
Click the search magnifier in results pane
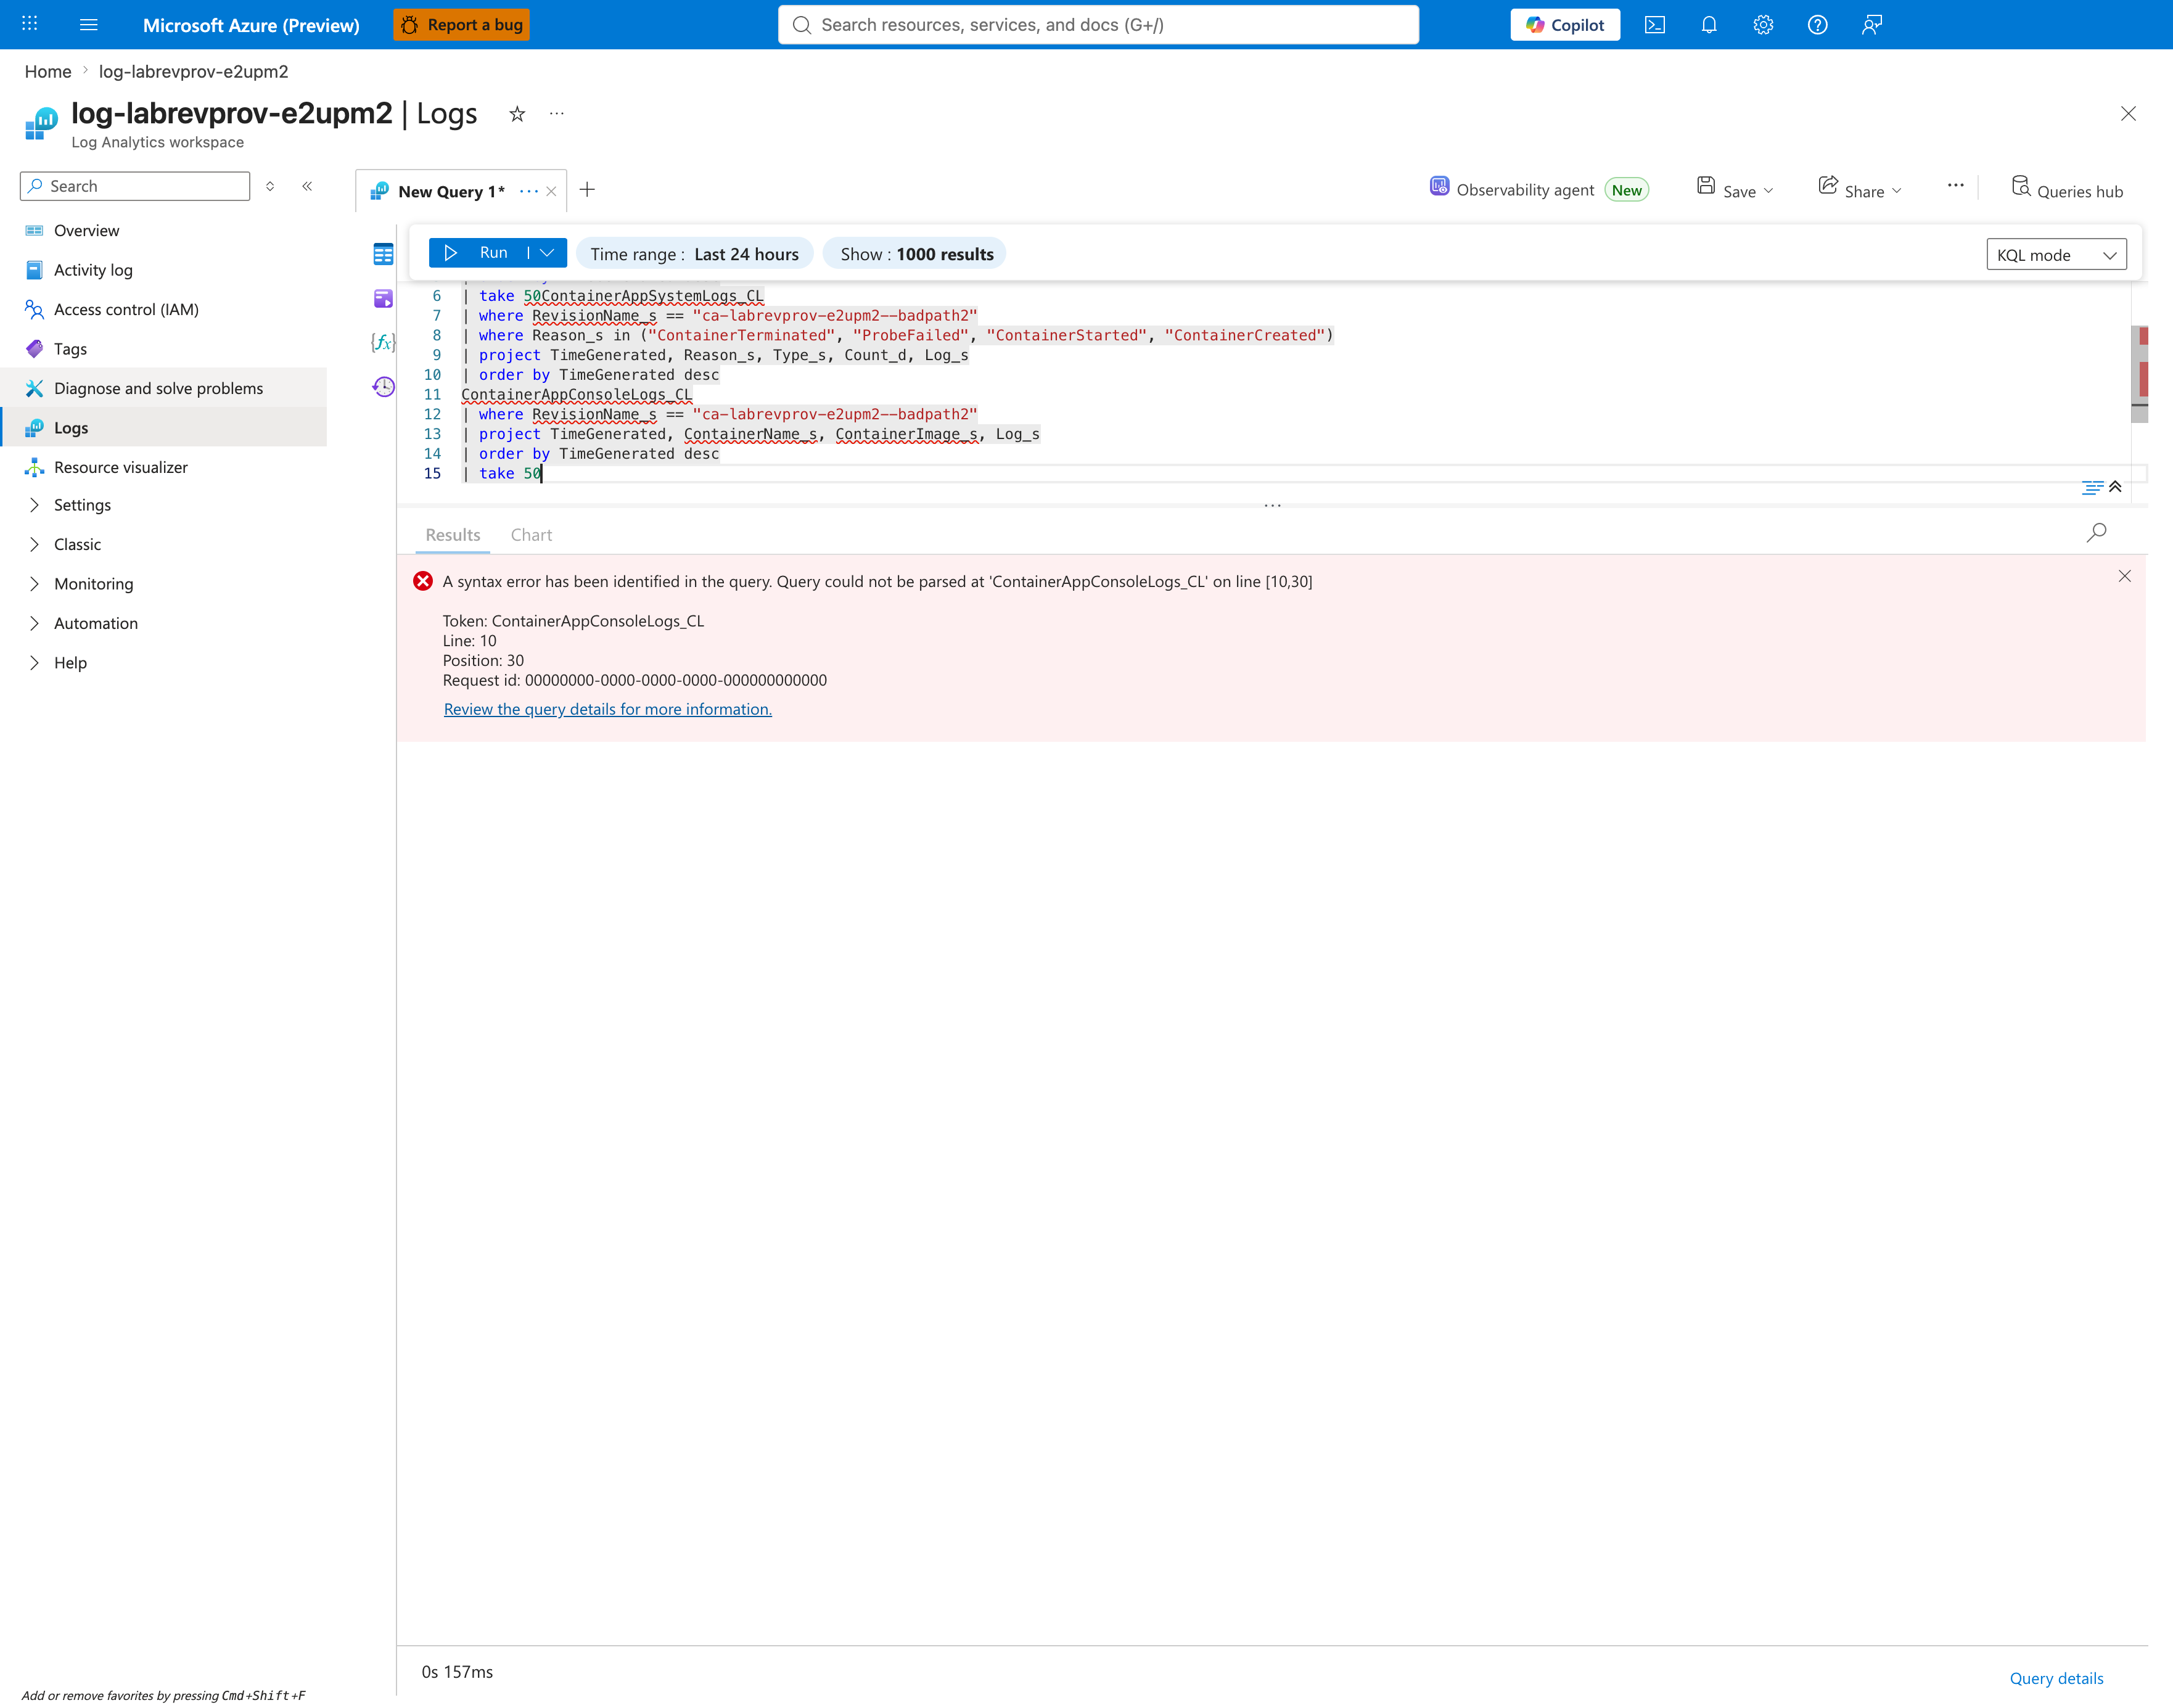[x=2096, y=533]
